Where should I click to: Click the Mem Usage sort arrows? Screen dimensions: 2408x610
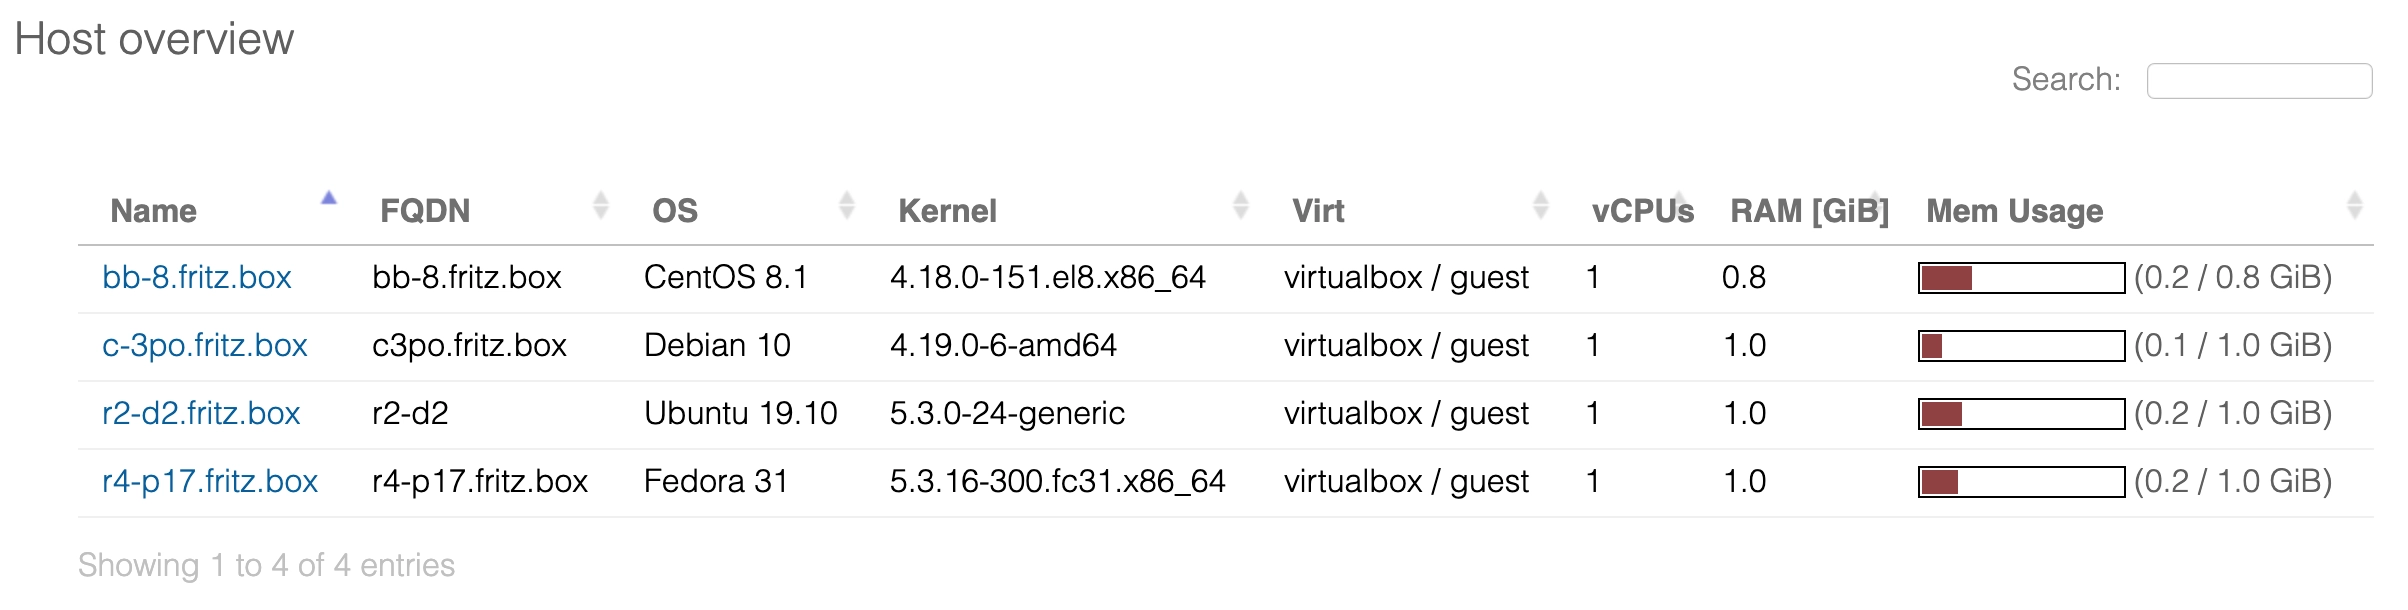pos(2355,205)
